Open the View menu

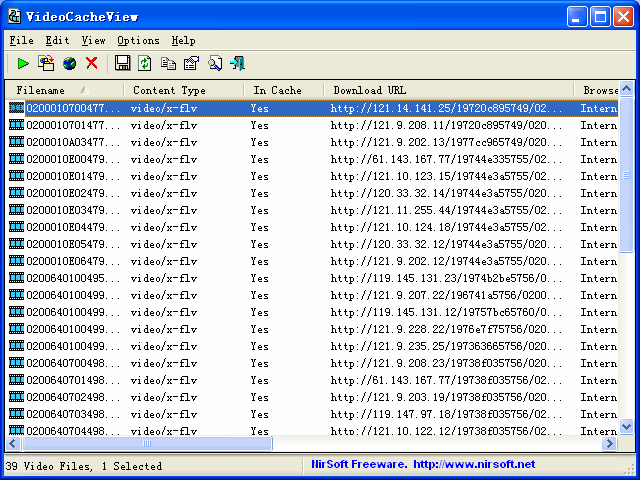pos(93,41)
